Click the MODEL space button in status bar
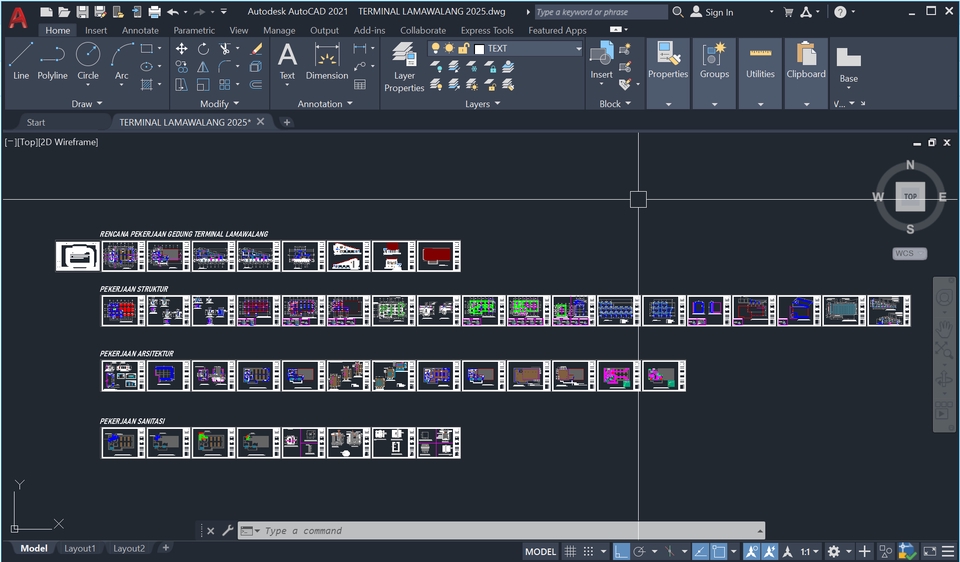The width and height of the screenshot is (960, 562). tap(540, 551)
